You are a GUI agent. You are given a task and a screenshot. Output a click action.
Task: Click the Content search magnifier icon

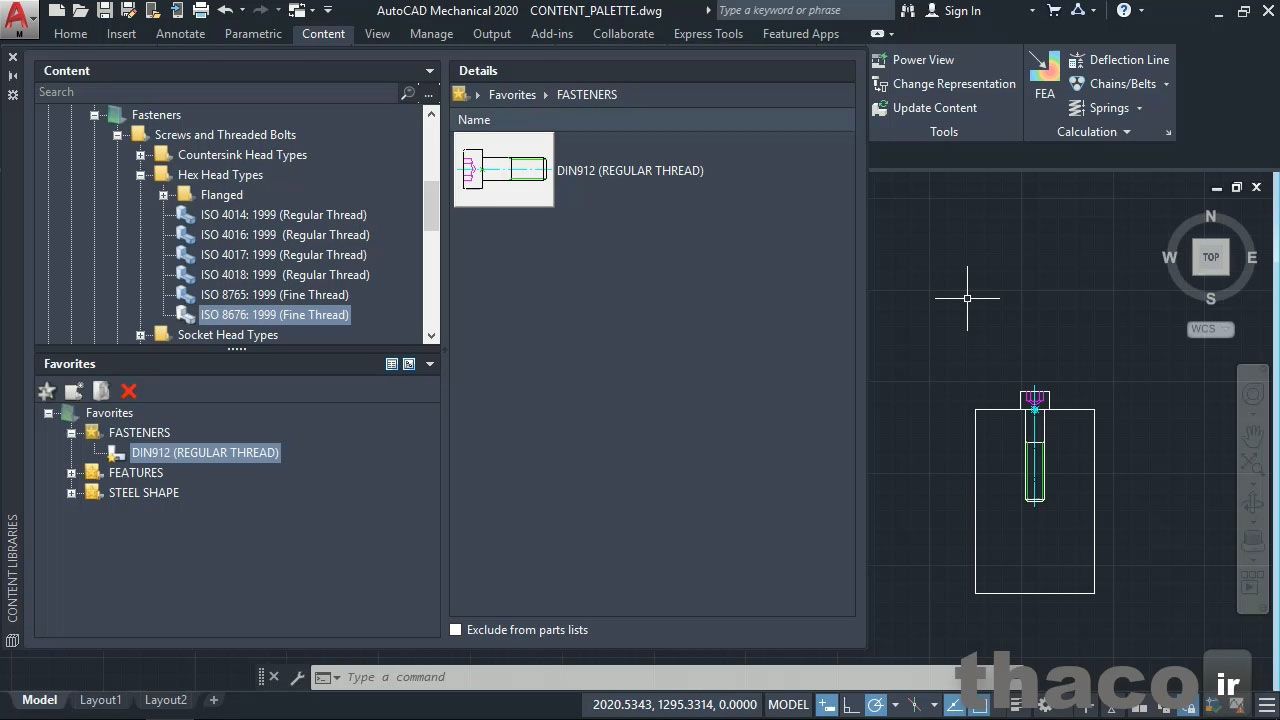click(x=408, y=92)
